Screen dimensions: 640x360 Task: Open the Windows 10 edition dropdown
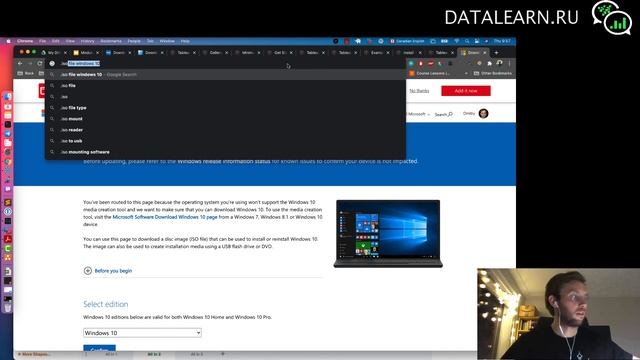coord(142,333)
